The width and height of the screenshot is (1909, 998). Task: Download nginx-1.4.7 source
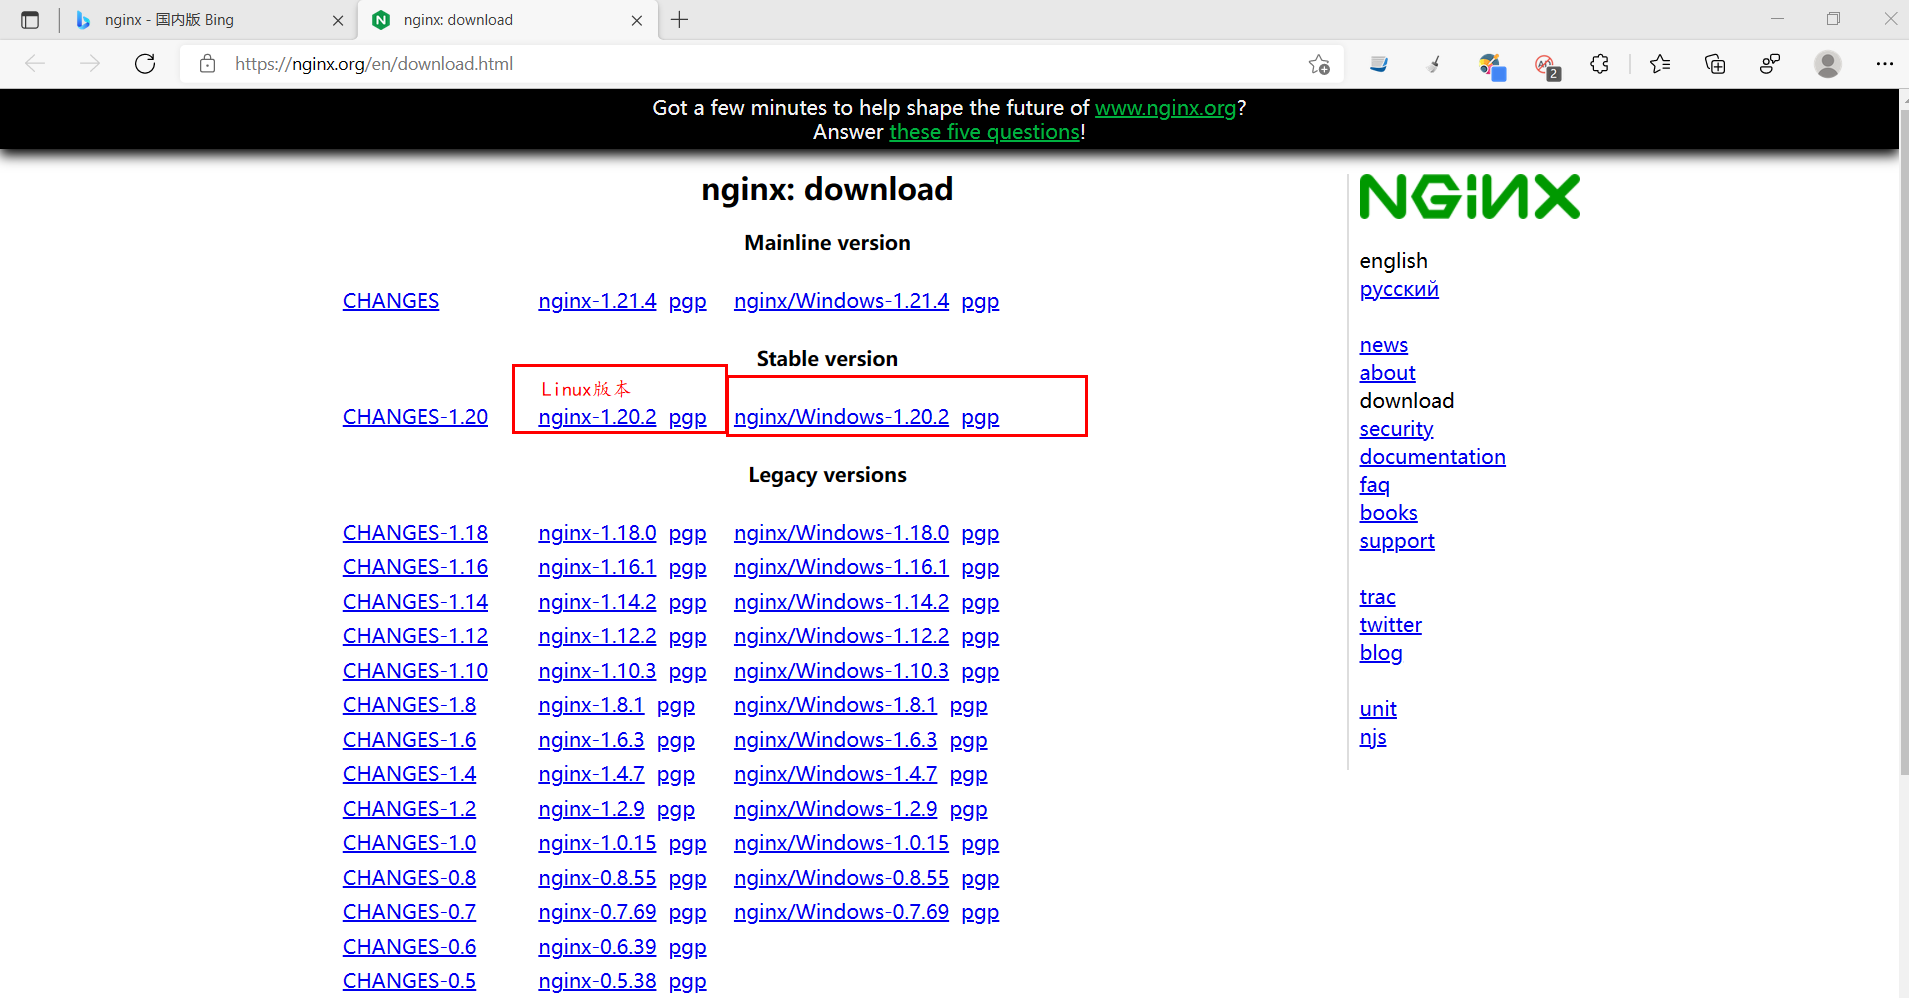click(x=591, y=774)
